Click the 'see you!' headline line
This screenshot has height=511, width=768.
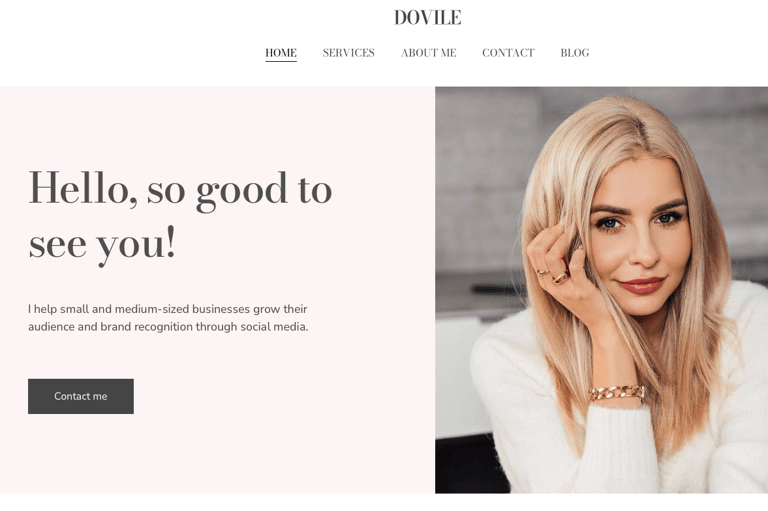(x=102, y=245)
